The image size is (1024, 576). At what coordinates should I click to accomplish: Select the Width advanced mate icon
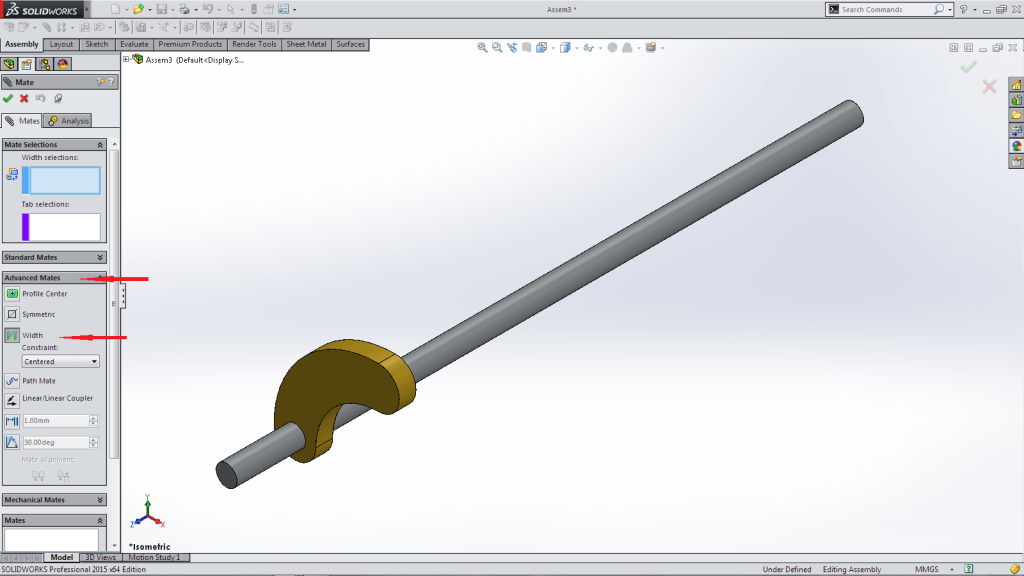[x=12, y=336]
